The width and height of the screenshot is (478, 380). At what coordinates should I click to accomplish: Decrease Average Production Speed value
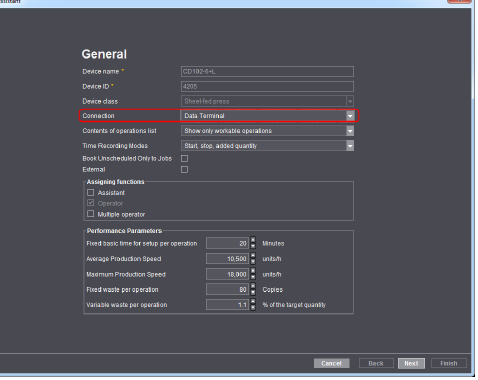253,262
